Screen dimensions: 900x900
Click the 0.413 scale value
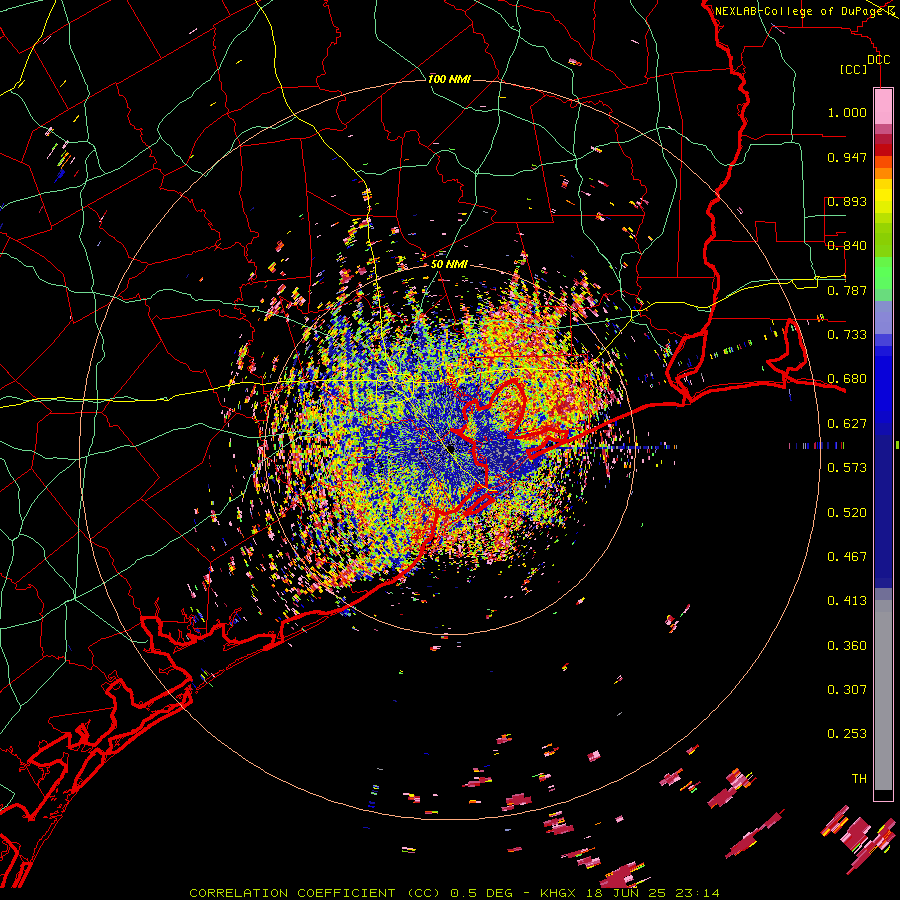[847, 601]
